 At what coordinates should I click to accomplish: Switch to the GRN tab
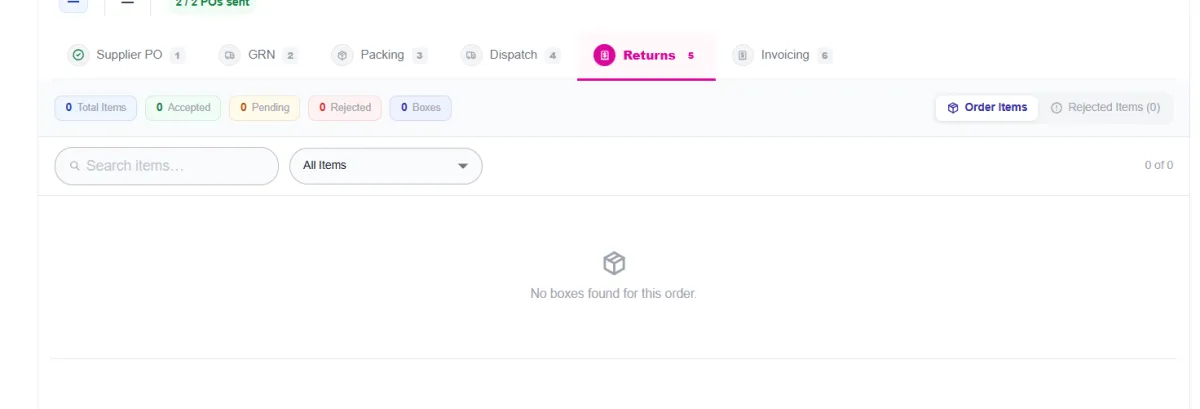[x=258, y=55]
